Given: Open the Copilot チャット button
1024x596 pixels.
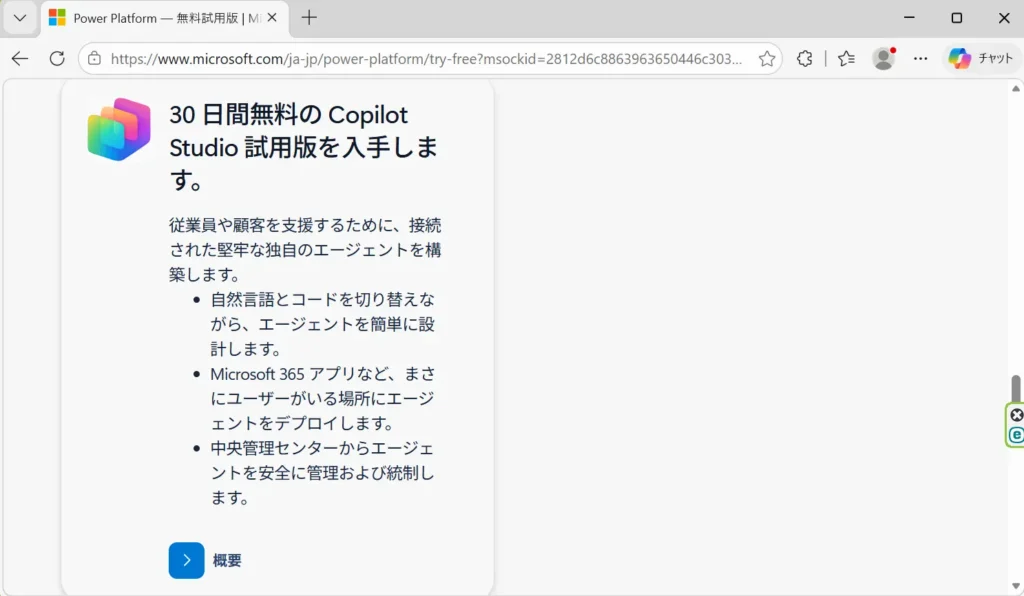Looking at the screenshot, I should point(980,59).
